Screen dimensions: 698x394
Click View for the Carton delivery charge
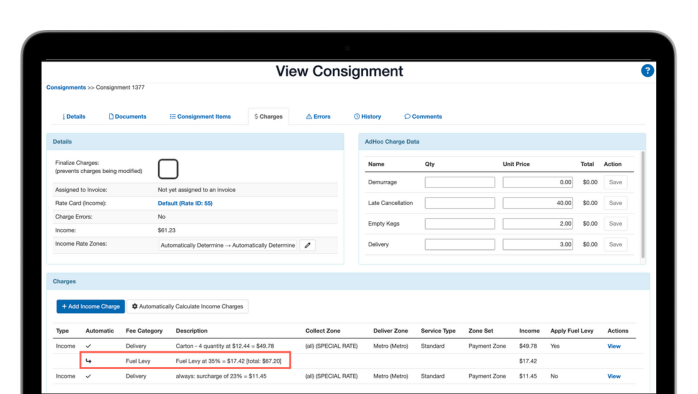pyautogui.click(x=614, y=346)
